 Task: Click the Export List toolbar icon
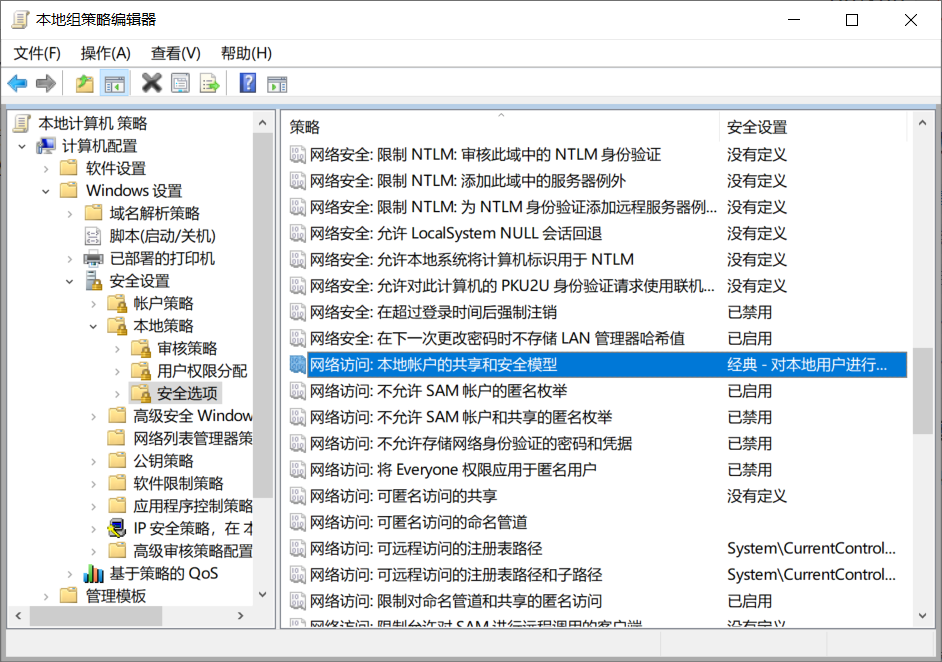pos(210,83)
